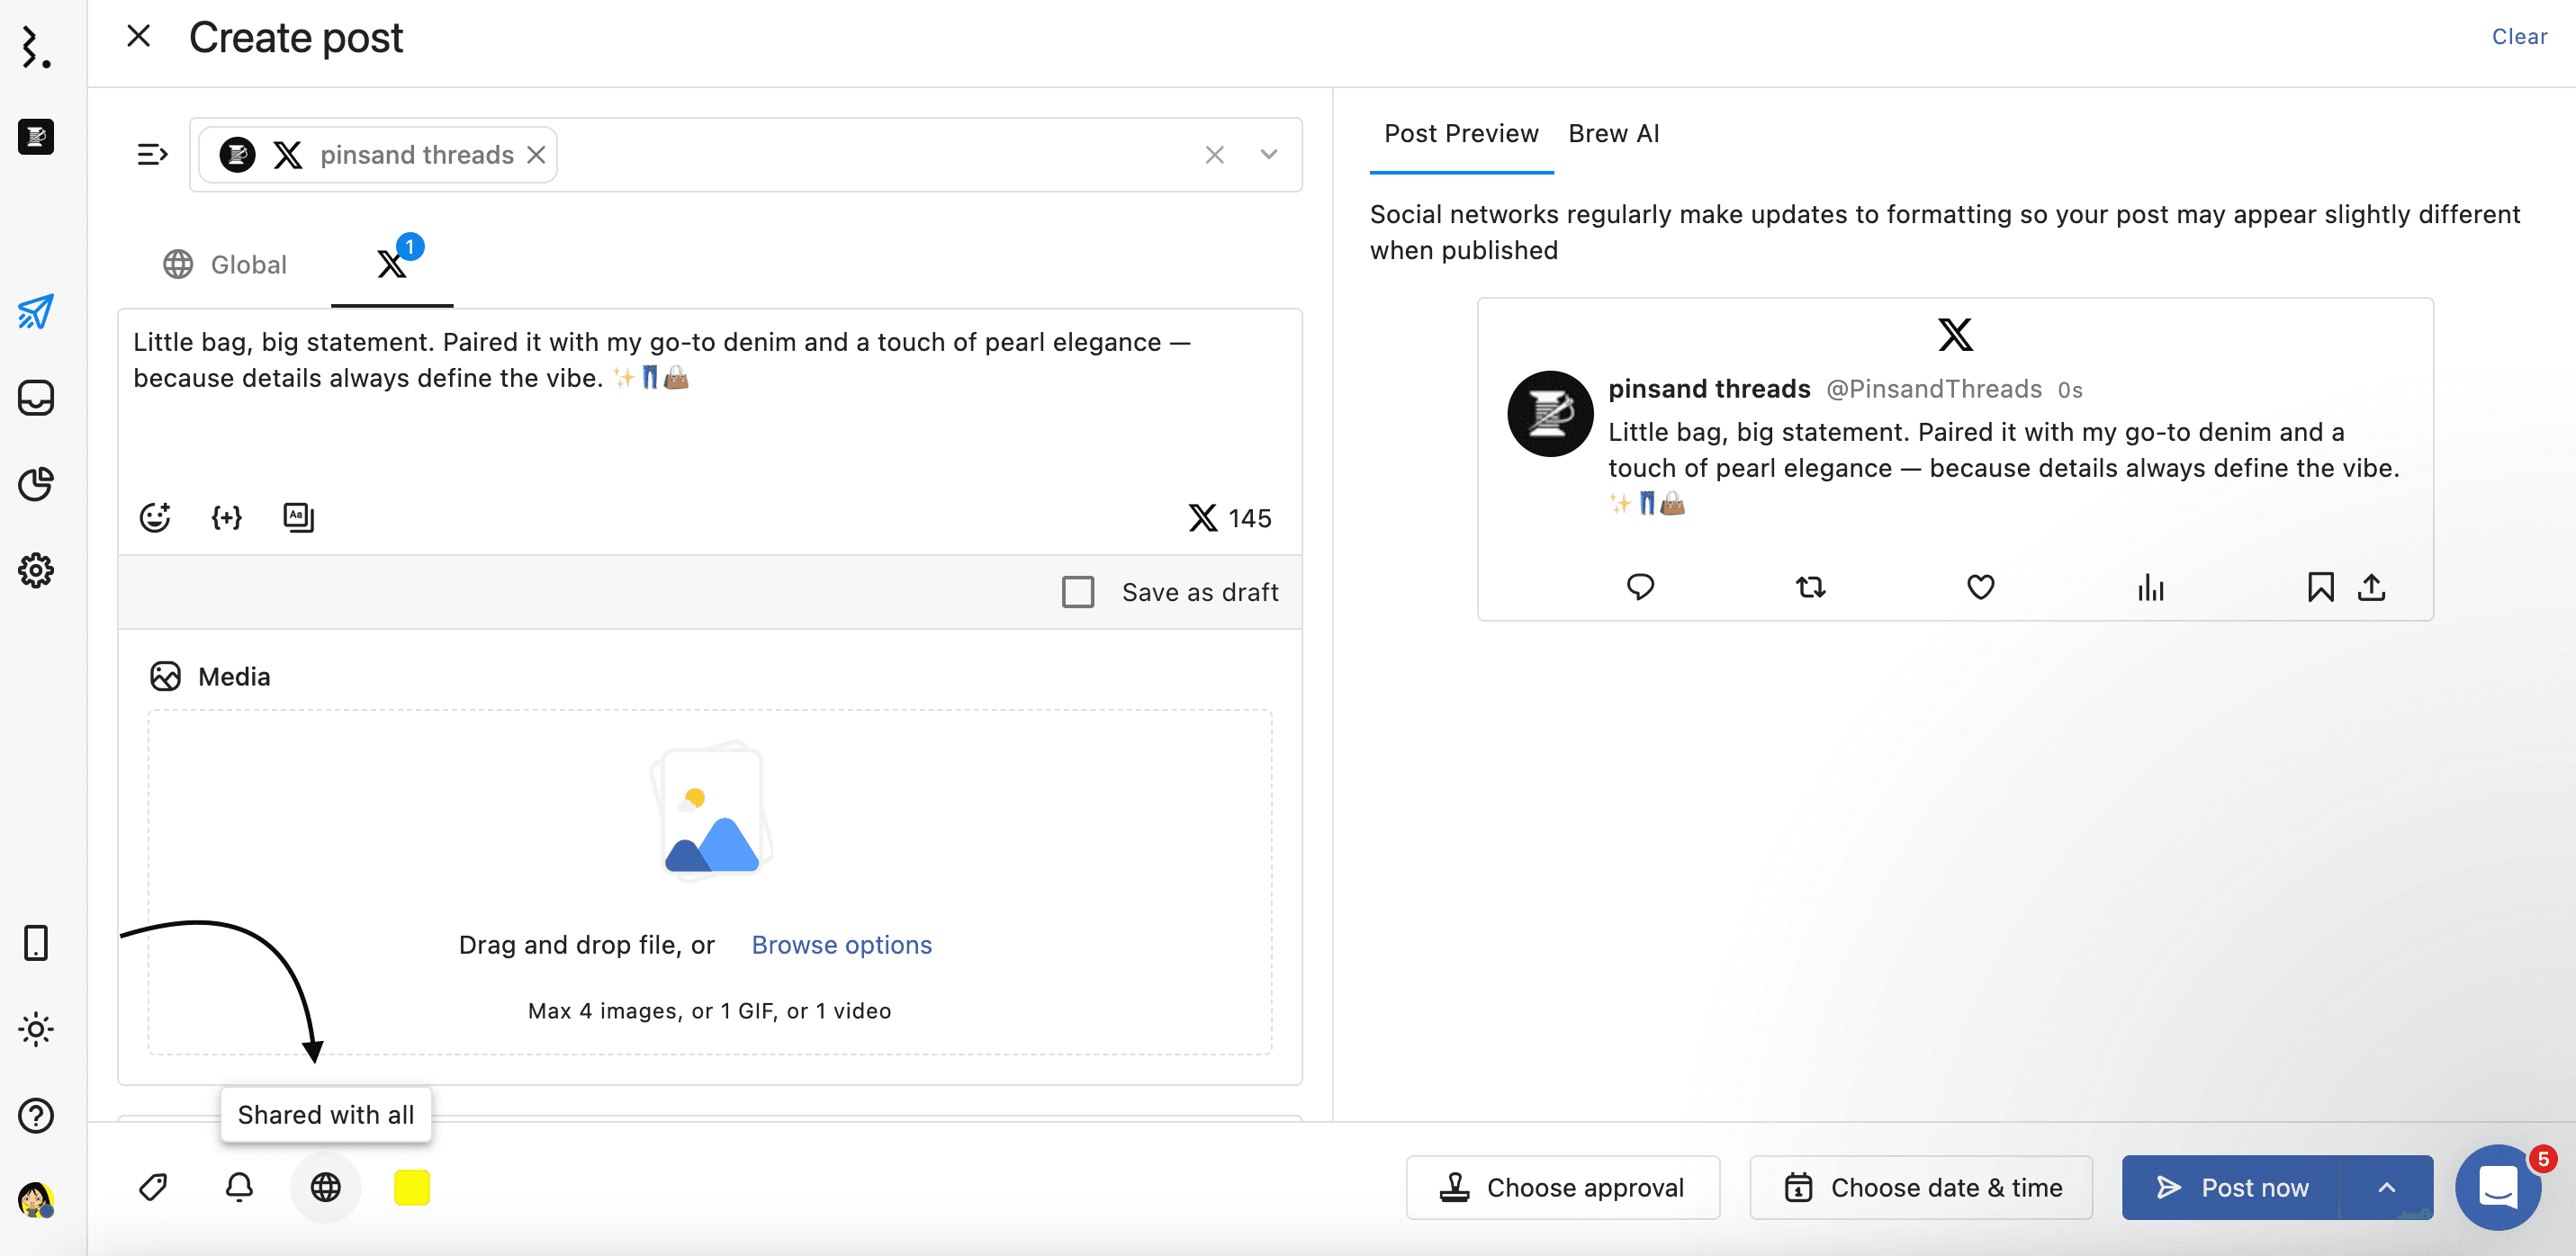Click the tag label icon
Viewport: 2576px width, 1256px height.
coord(153,1187)
